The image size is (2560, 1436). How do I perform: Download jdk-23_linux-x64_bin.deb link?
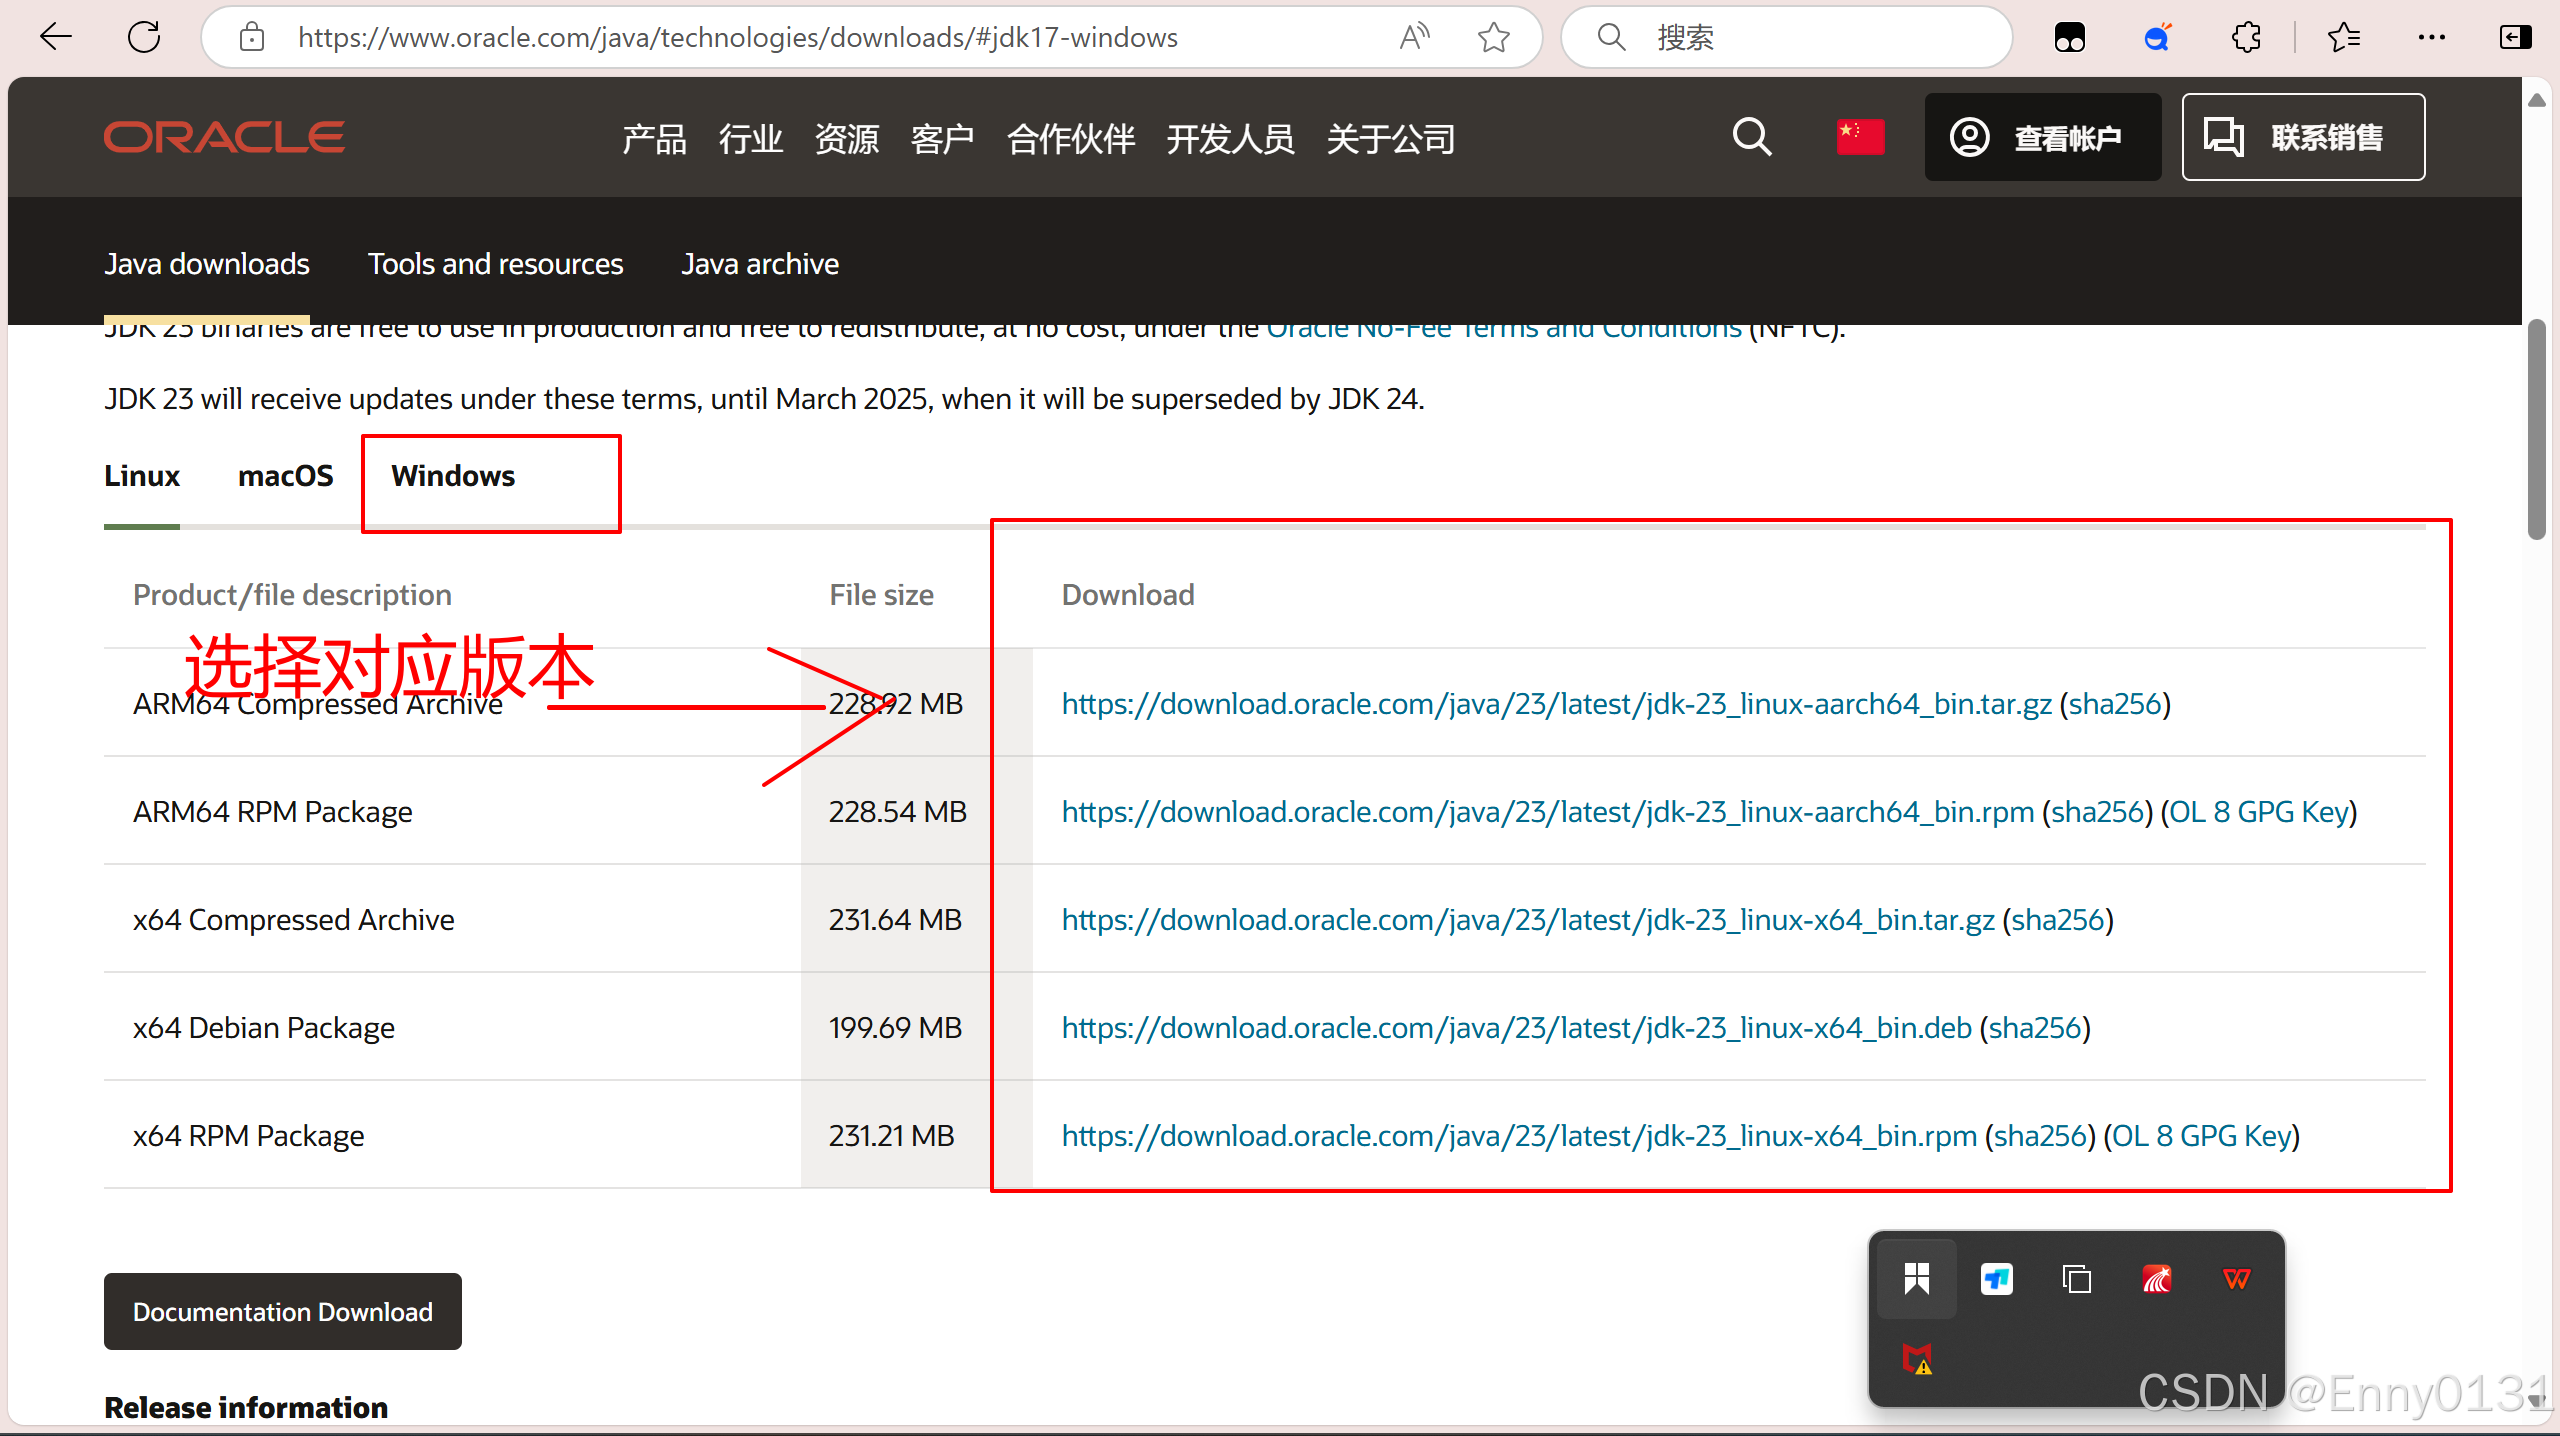[1516, 1028]
